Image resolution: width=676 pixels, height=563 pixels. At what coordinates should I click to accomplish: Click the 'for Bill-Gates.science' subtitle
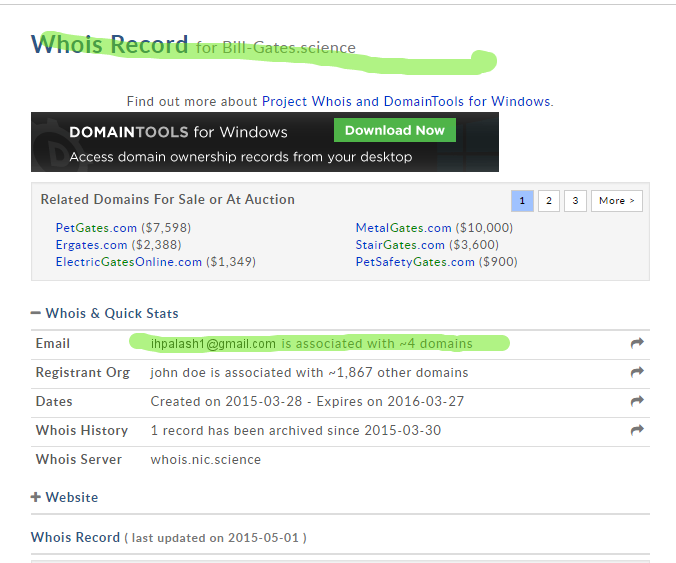point(276,47)
